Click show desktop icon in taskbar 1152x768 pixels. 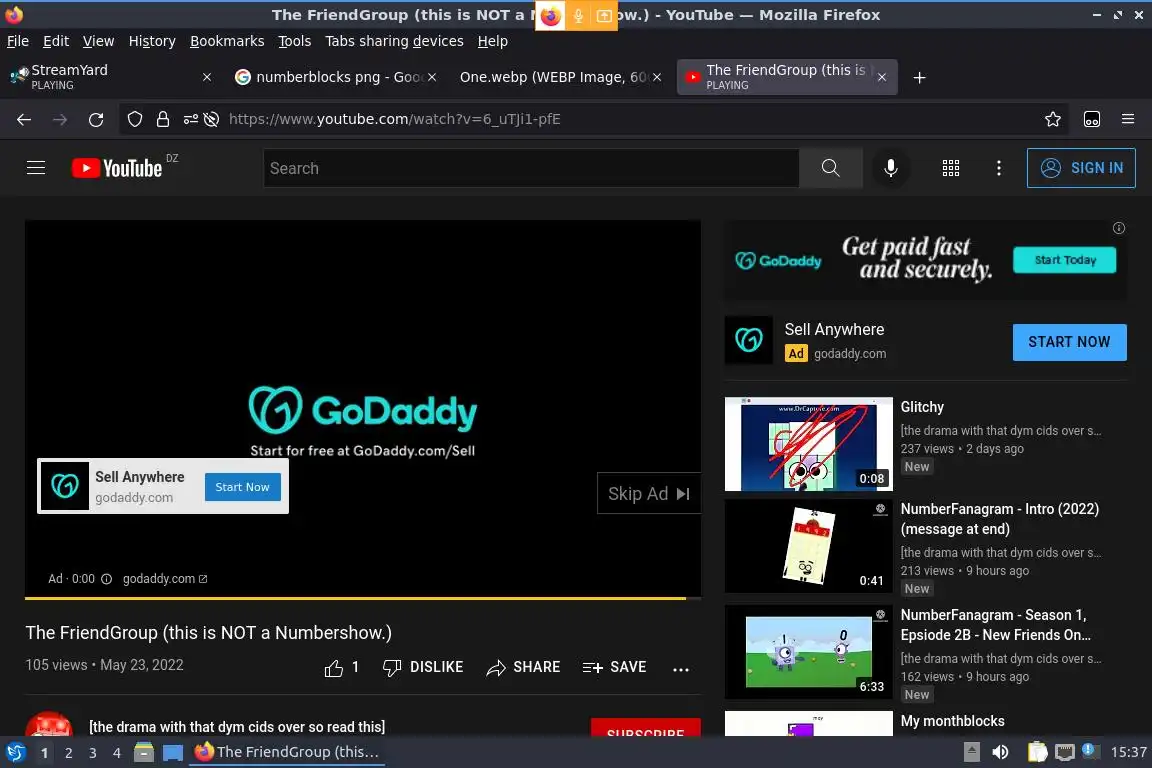173,753
